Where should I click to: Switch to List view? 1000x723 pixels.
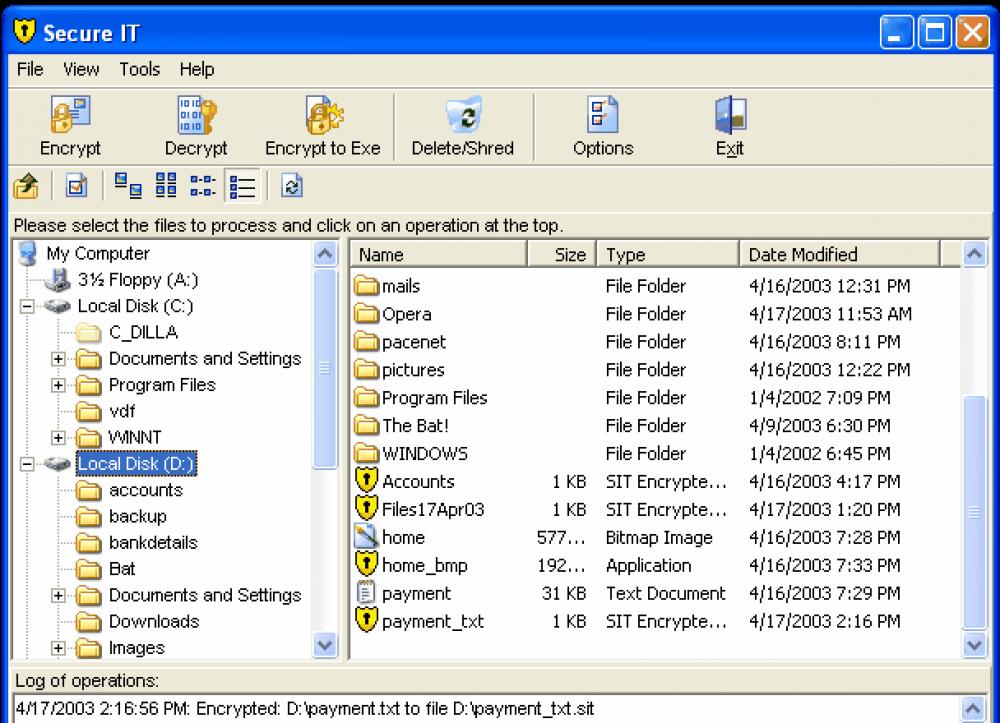click(202, 186)
